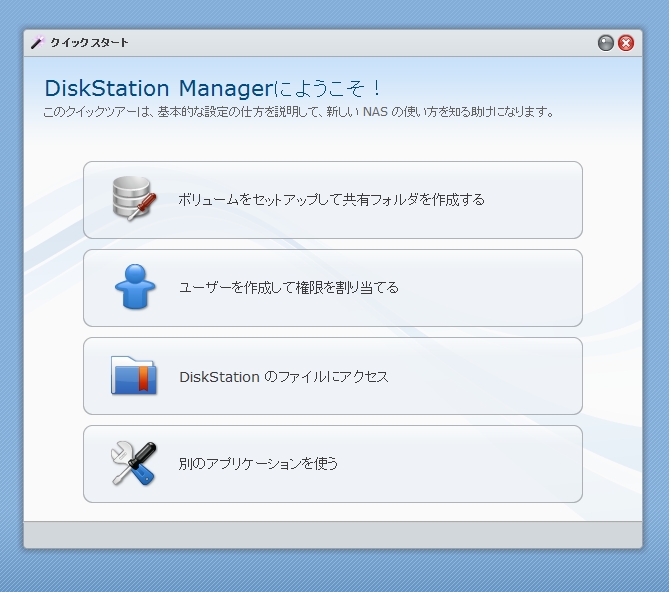Open 別のアプリケーションを使う

(333, 464)
